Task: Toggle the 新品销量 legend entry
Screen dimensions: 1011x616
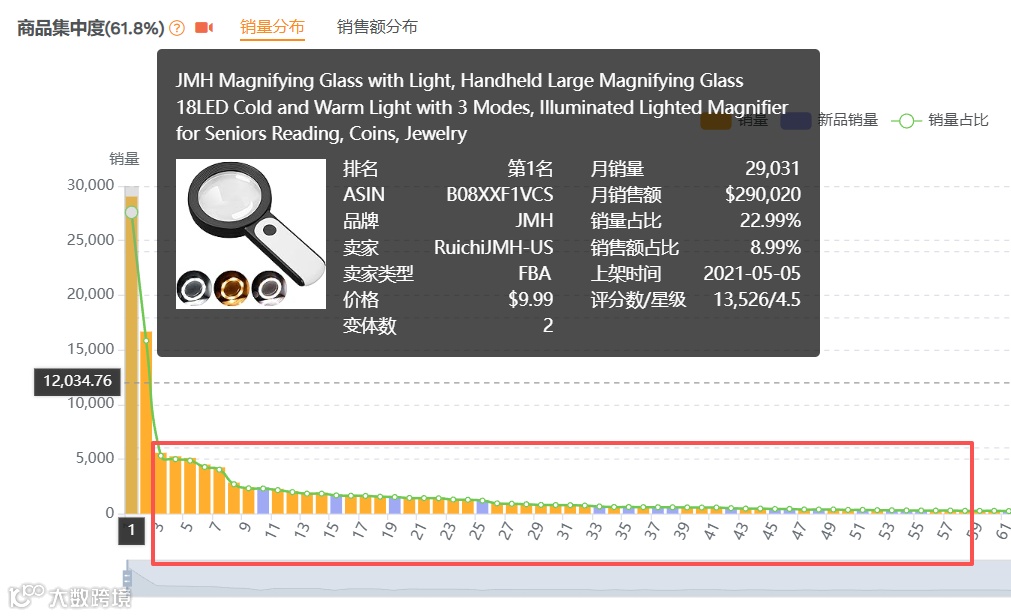Action: tap(829, 120)
